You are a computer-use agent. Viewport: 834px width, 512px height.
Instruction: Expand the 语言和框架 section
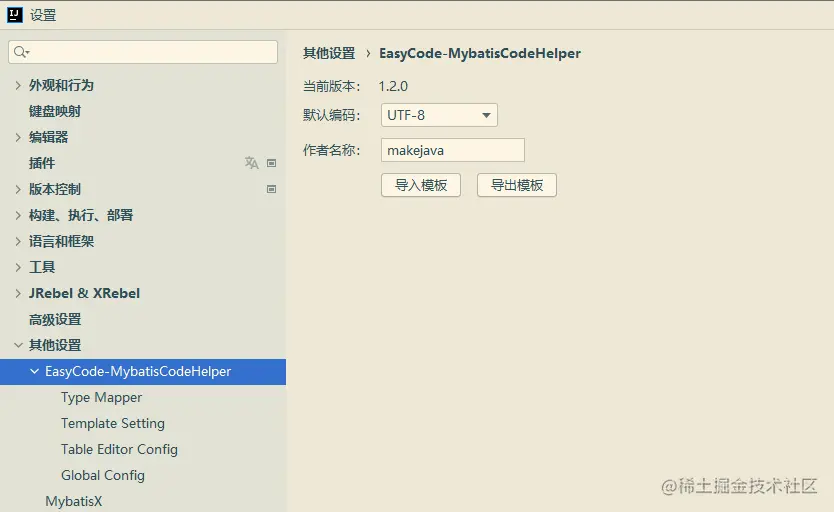[18, 241]
